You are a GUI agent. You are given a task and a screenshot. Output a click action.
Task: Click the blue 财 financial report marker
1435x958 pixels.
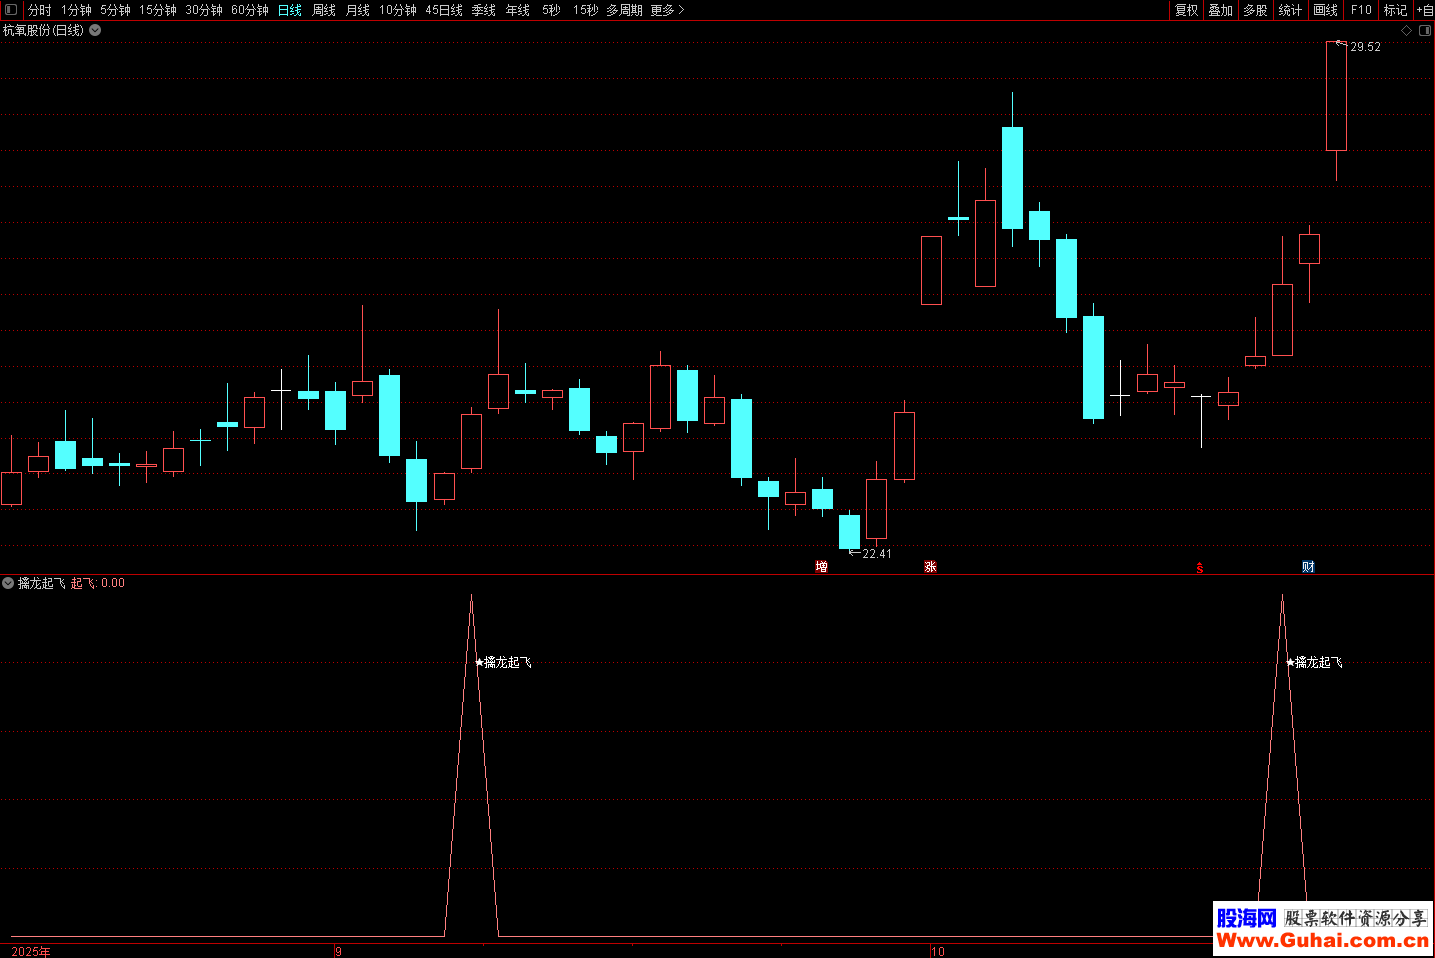pyautogui.click(x=1308, y=567)
